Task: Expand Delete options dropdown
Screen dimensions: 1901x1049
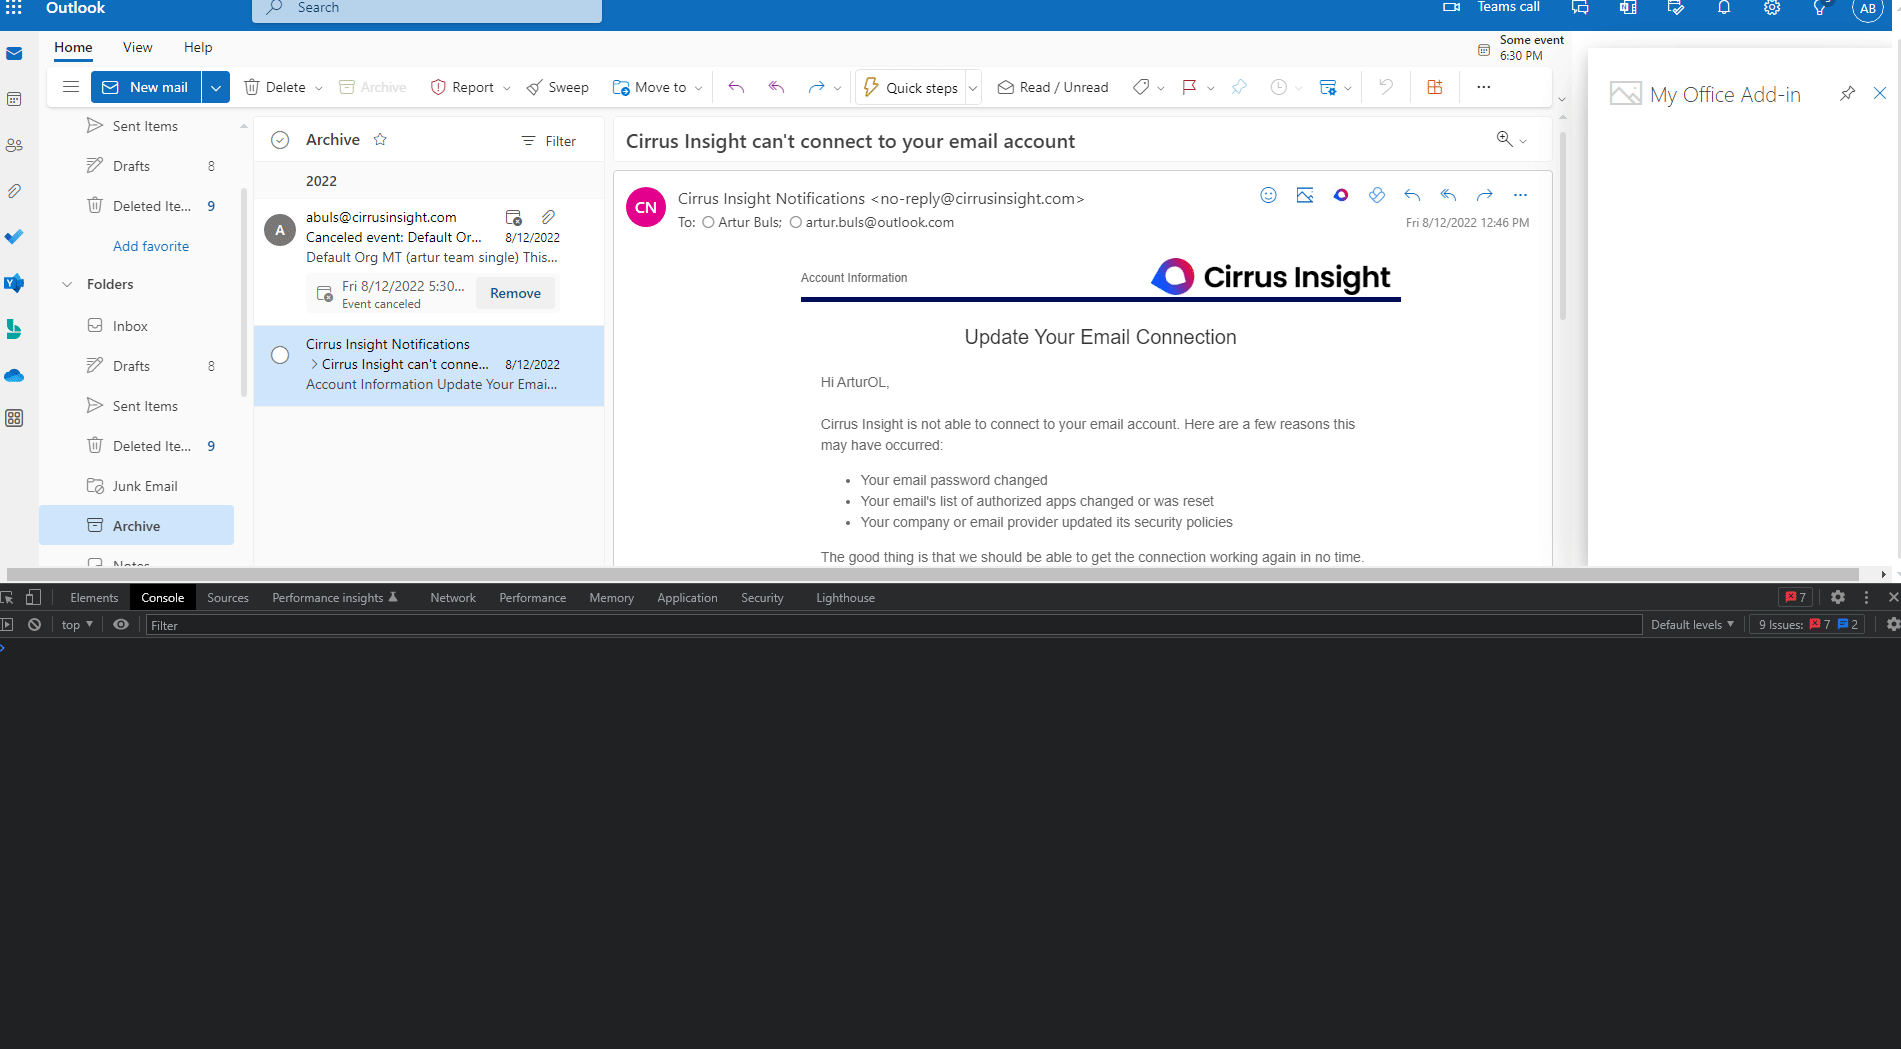Action: point(319,88)
